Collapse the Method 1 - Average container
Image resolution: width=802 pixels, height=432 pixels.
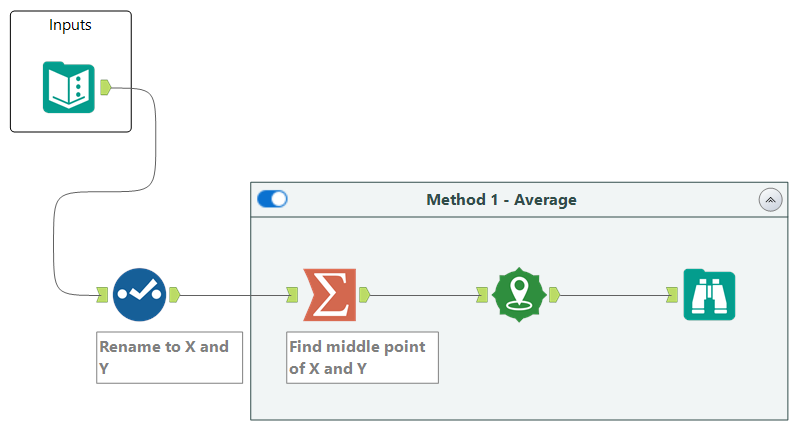pos(769,200)
